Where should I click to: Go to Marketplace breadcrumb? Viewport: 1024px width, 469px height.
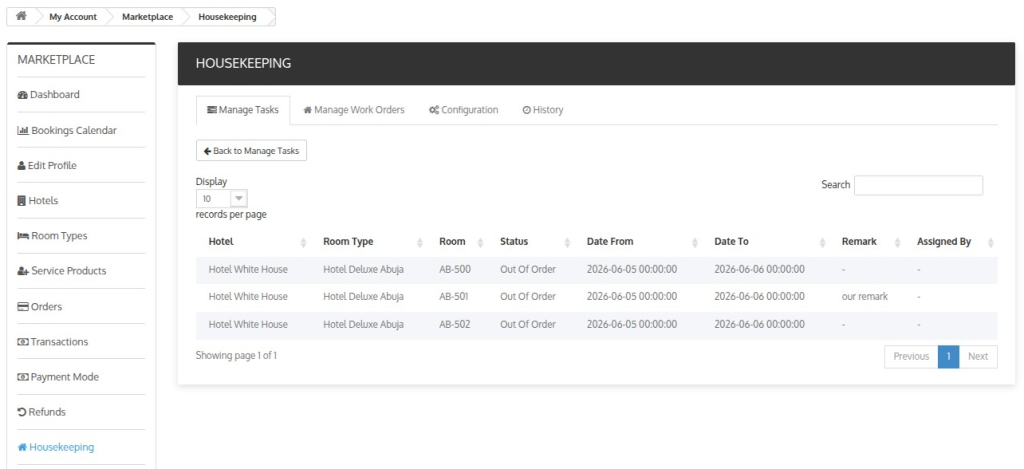(148, 17)
